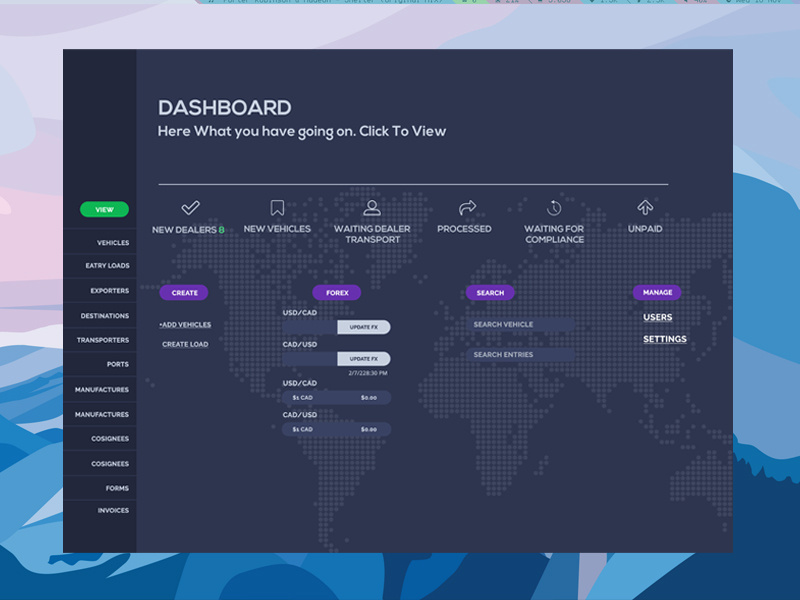Open Waiting Dealer Transport person icon

[x=372, y=208]
